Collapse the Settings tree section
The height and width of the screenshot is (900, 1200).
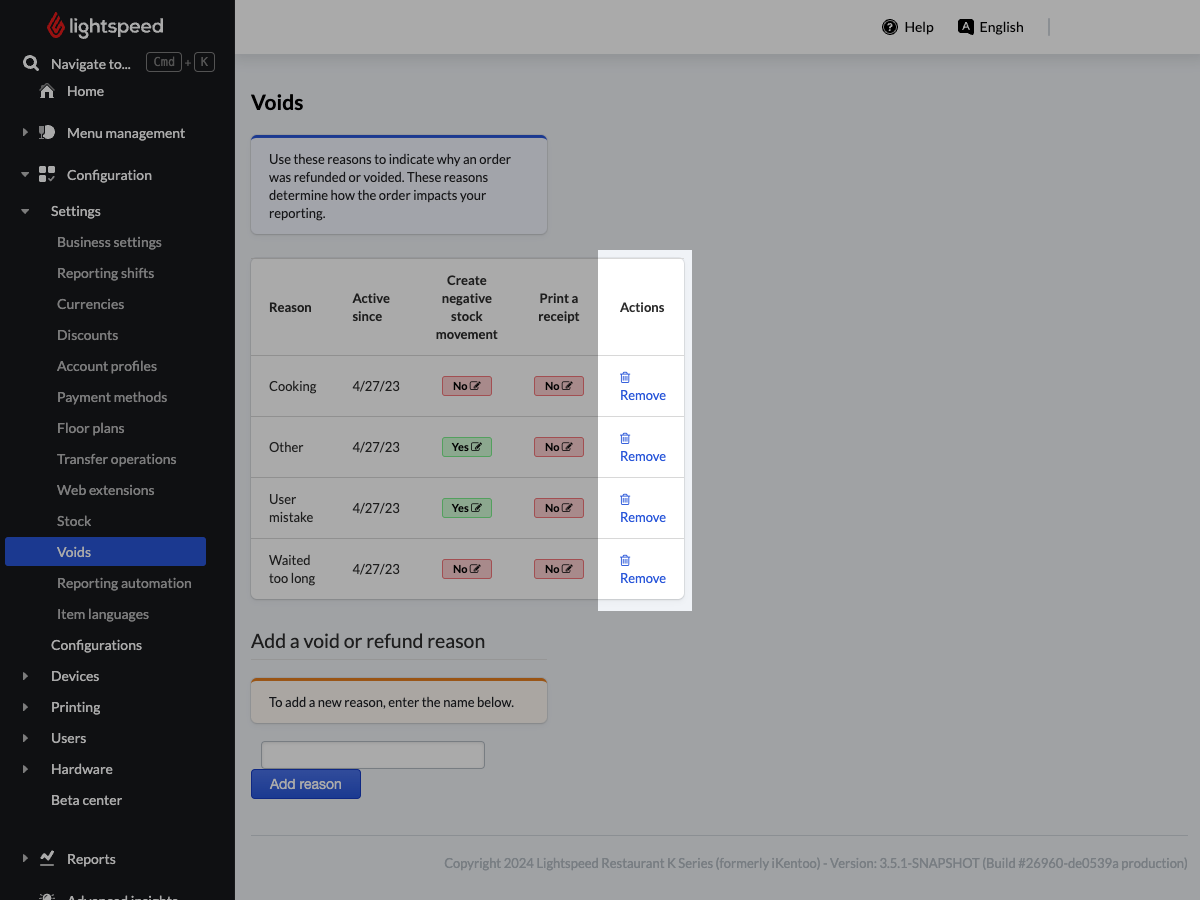25,211
